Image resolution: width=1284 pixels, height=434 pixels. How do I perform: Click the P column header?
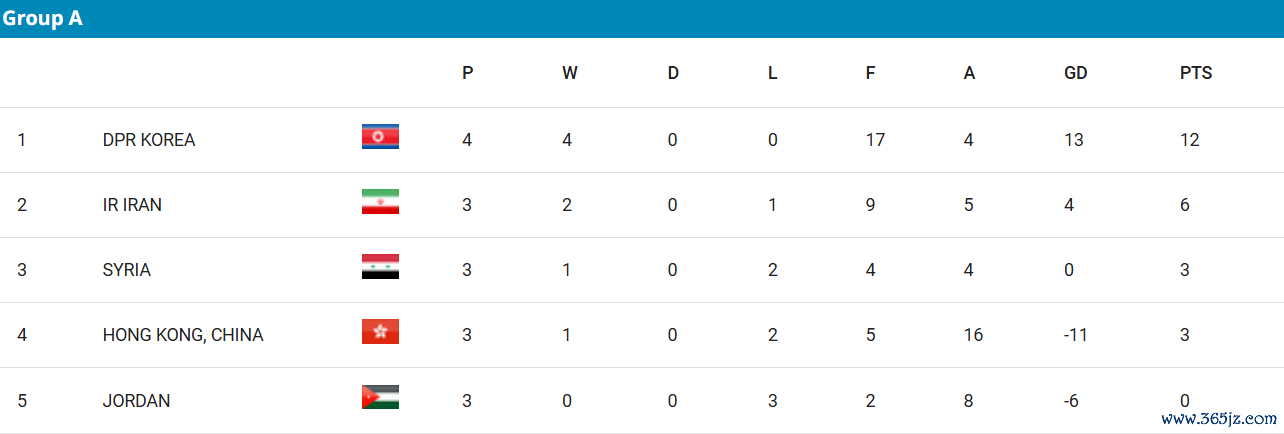[x=468, y=73]
